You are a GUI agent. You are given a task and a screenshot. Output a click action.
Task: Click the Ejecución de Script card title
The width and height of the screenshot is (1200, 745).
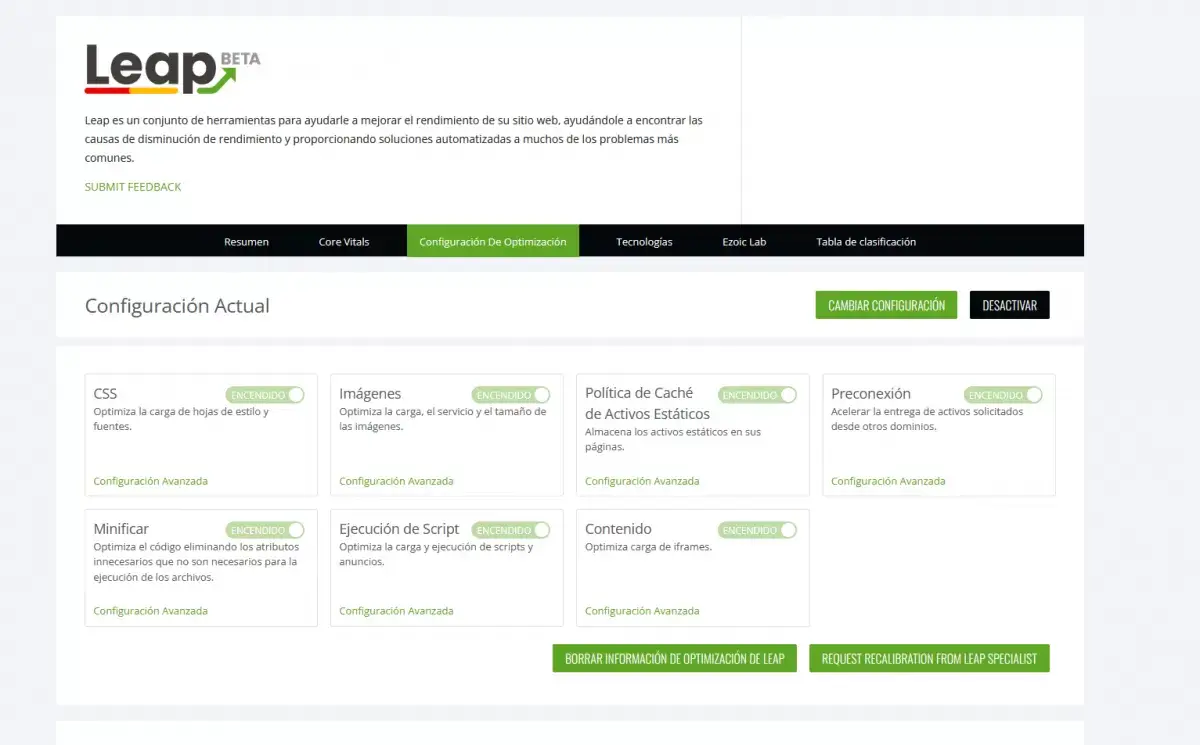[x=399, y=529]
